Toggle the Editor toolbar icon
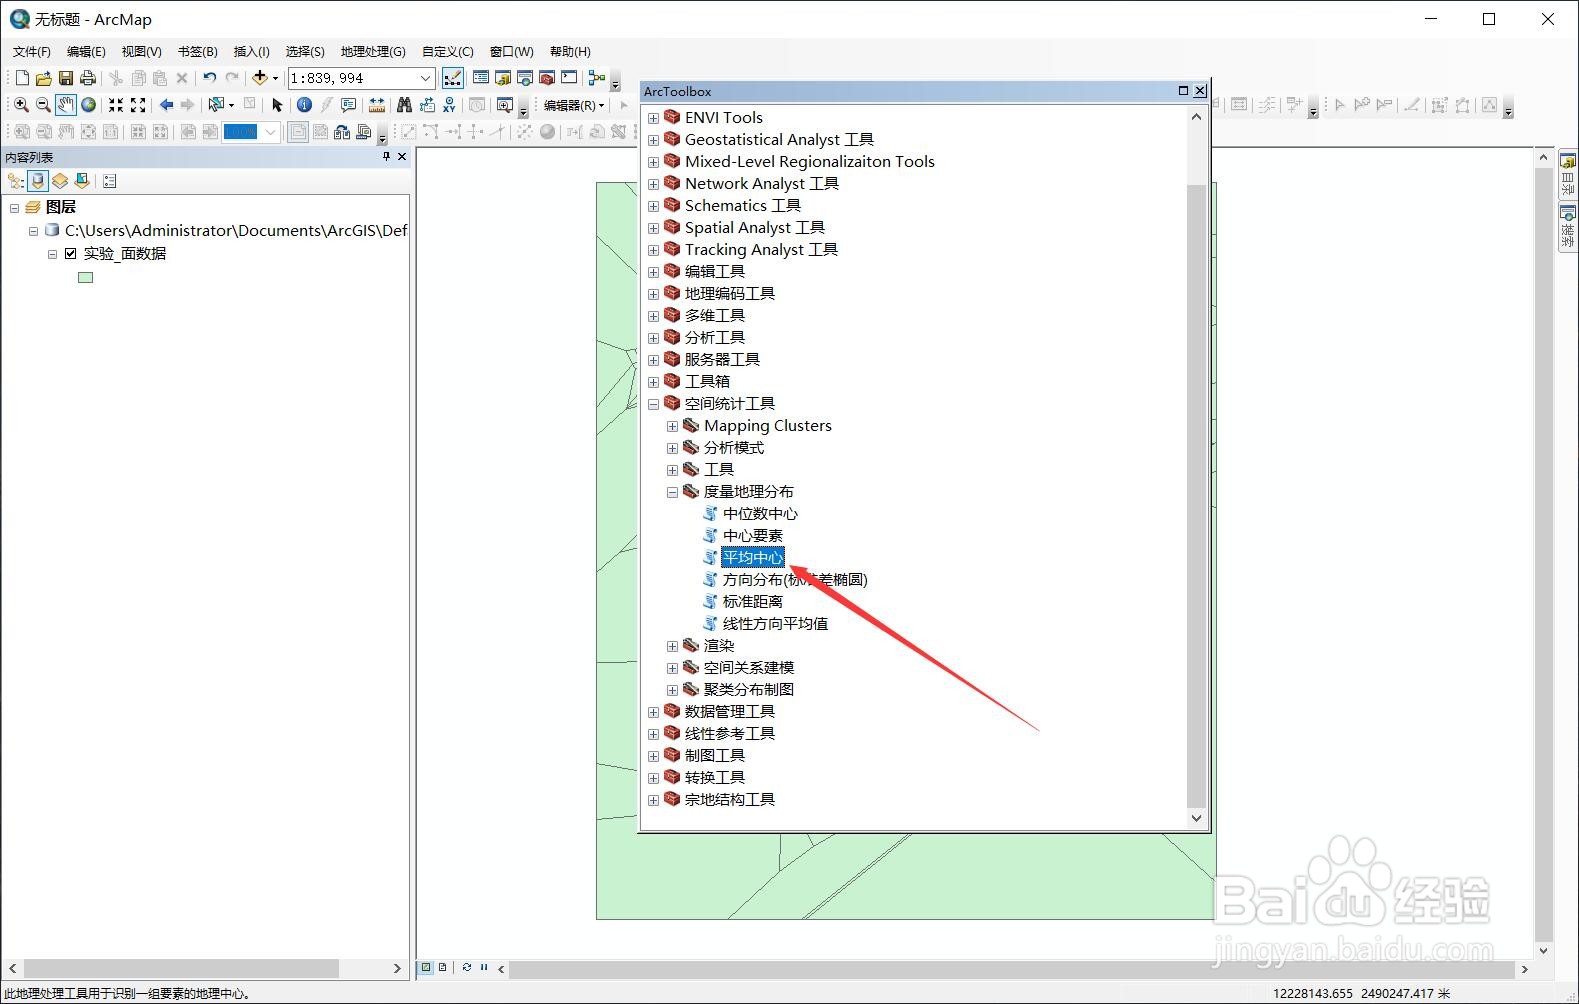Image resolution: width=1579 pixels, height=1004 pixels. [453, 78]
